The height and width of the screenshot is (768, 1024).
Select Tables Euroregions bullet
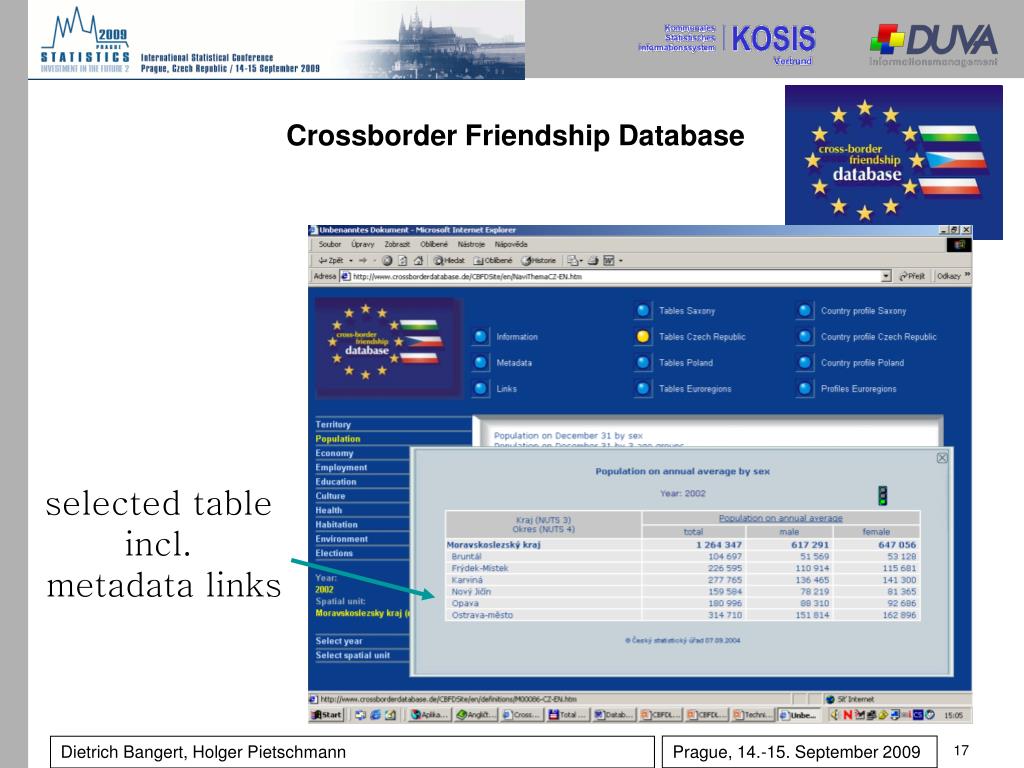643,389
